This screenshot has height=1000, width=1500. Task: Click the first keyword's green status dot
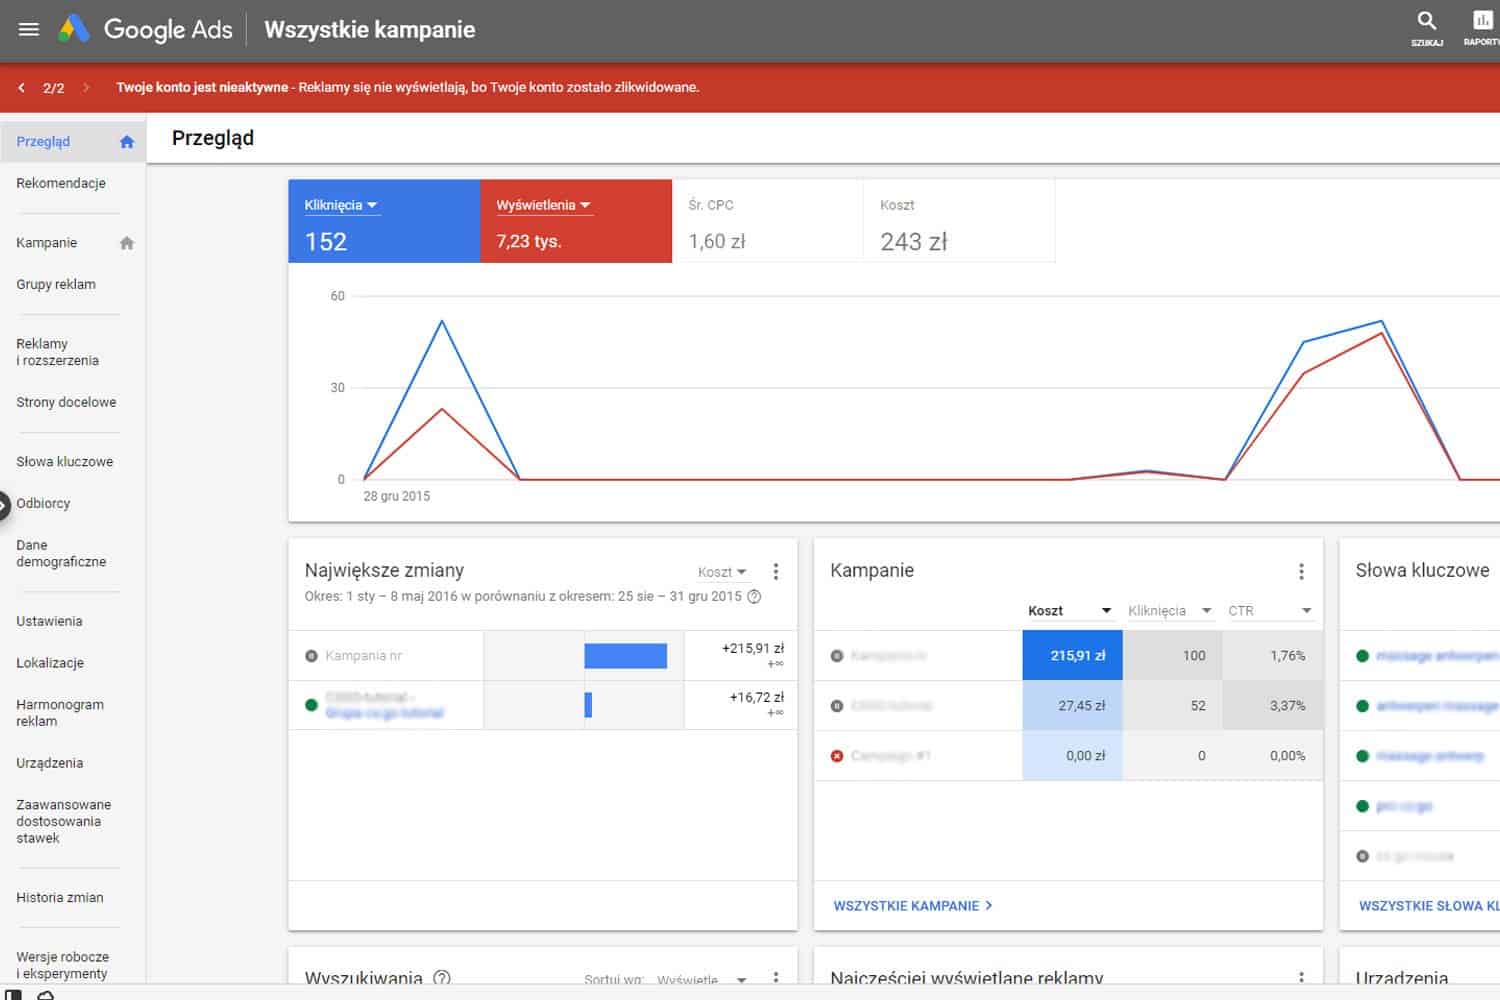click(x=1362, y=656)
